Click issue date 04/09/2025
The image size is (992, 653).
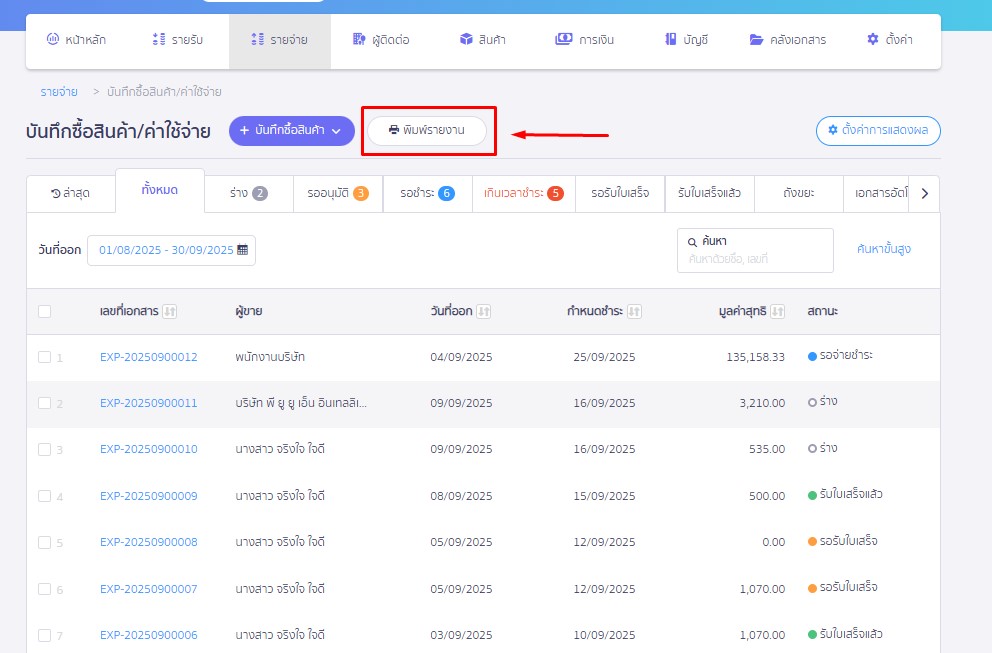pos(461,357)
